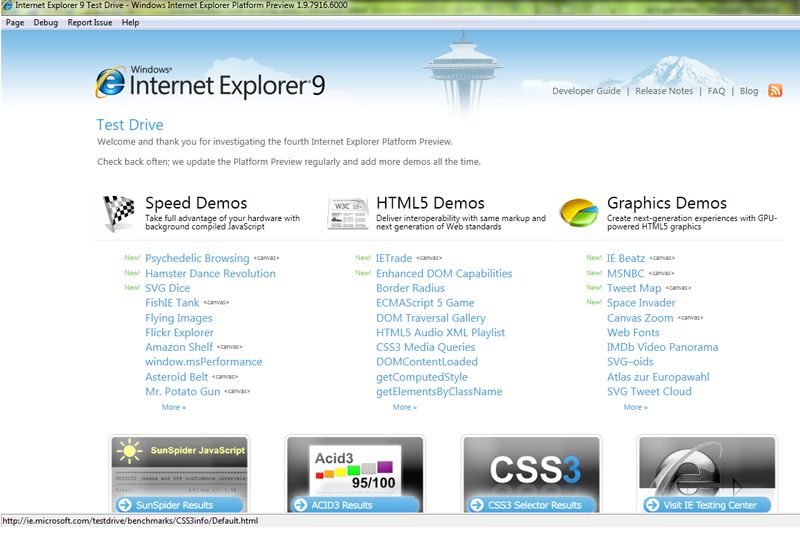Open DOM Traversal Gallery demo
Screen dimensions: 800x533
click(x=431, y=318)
